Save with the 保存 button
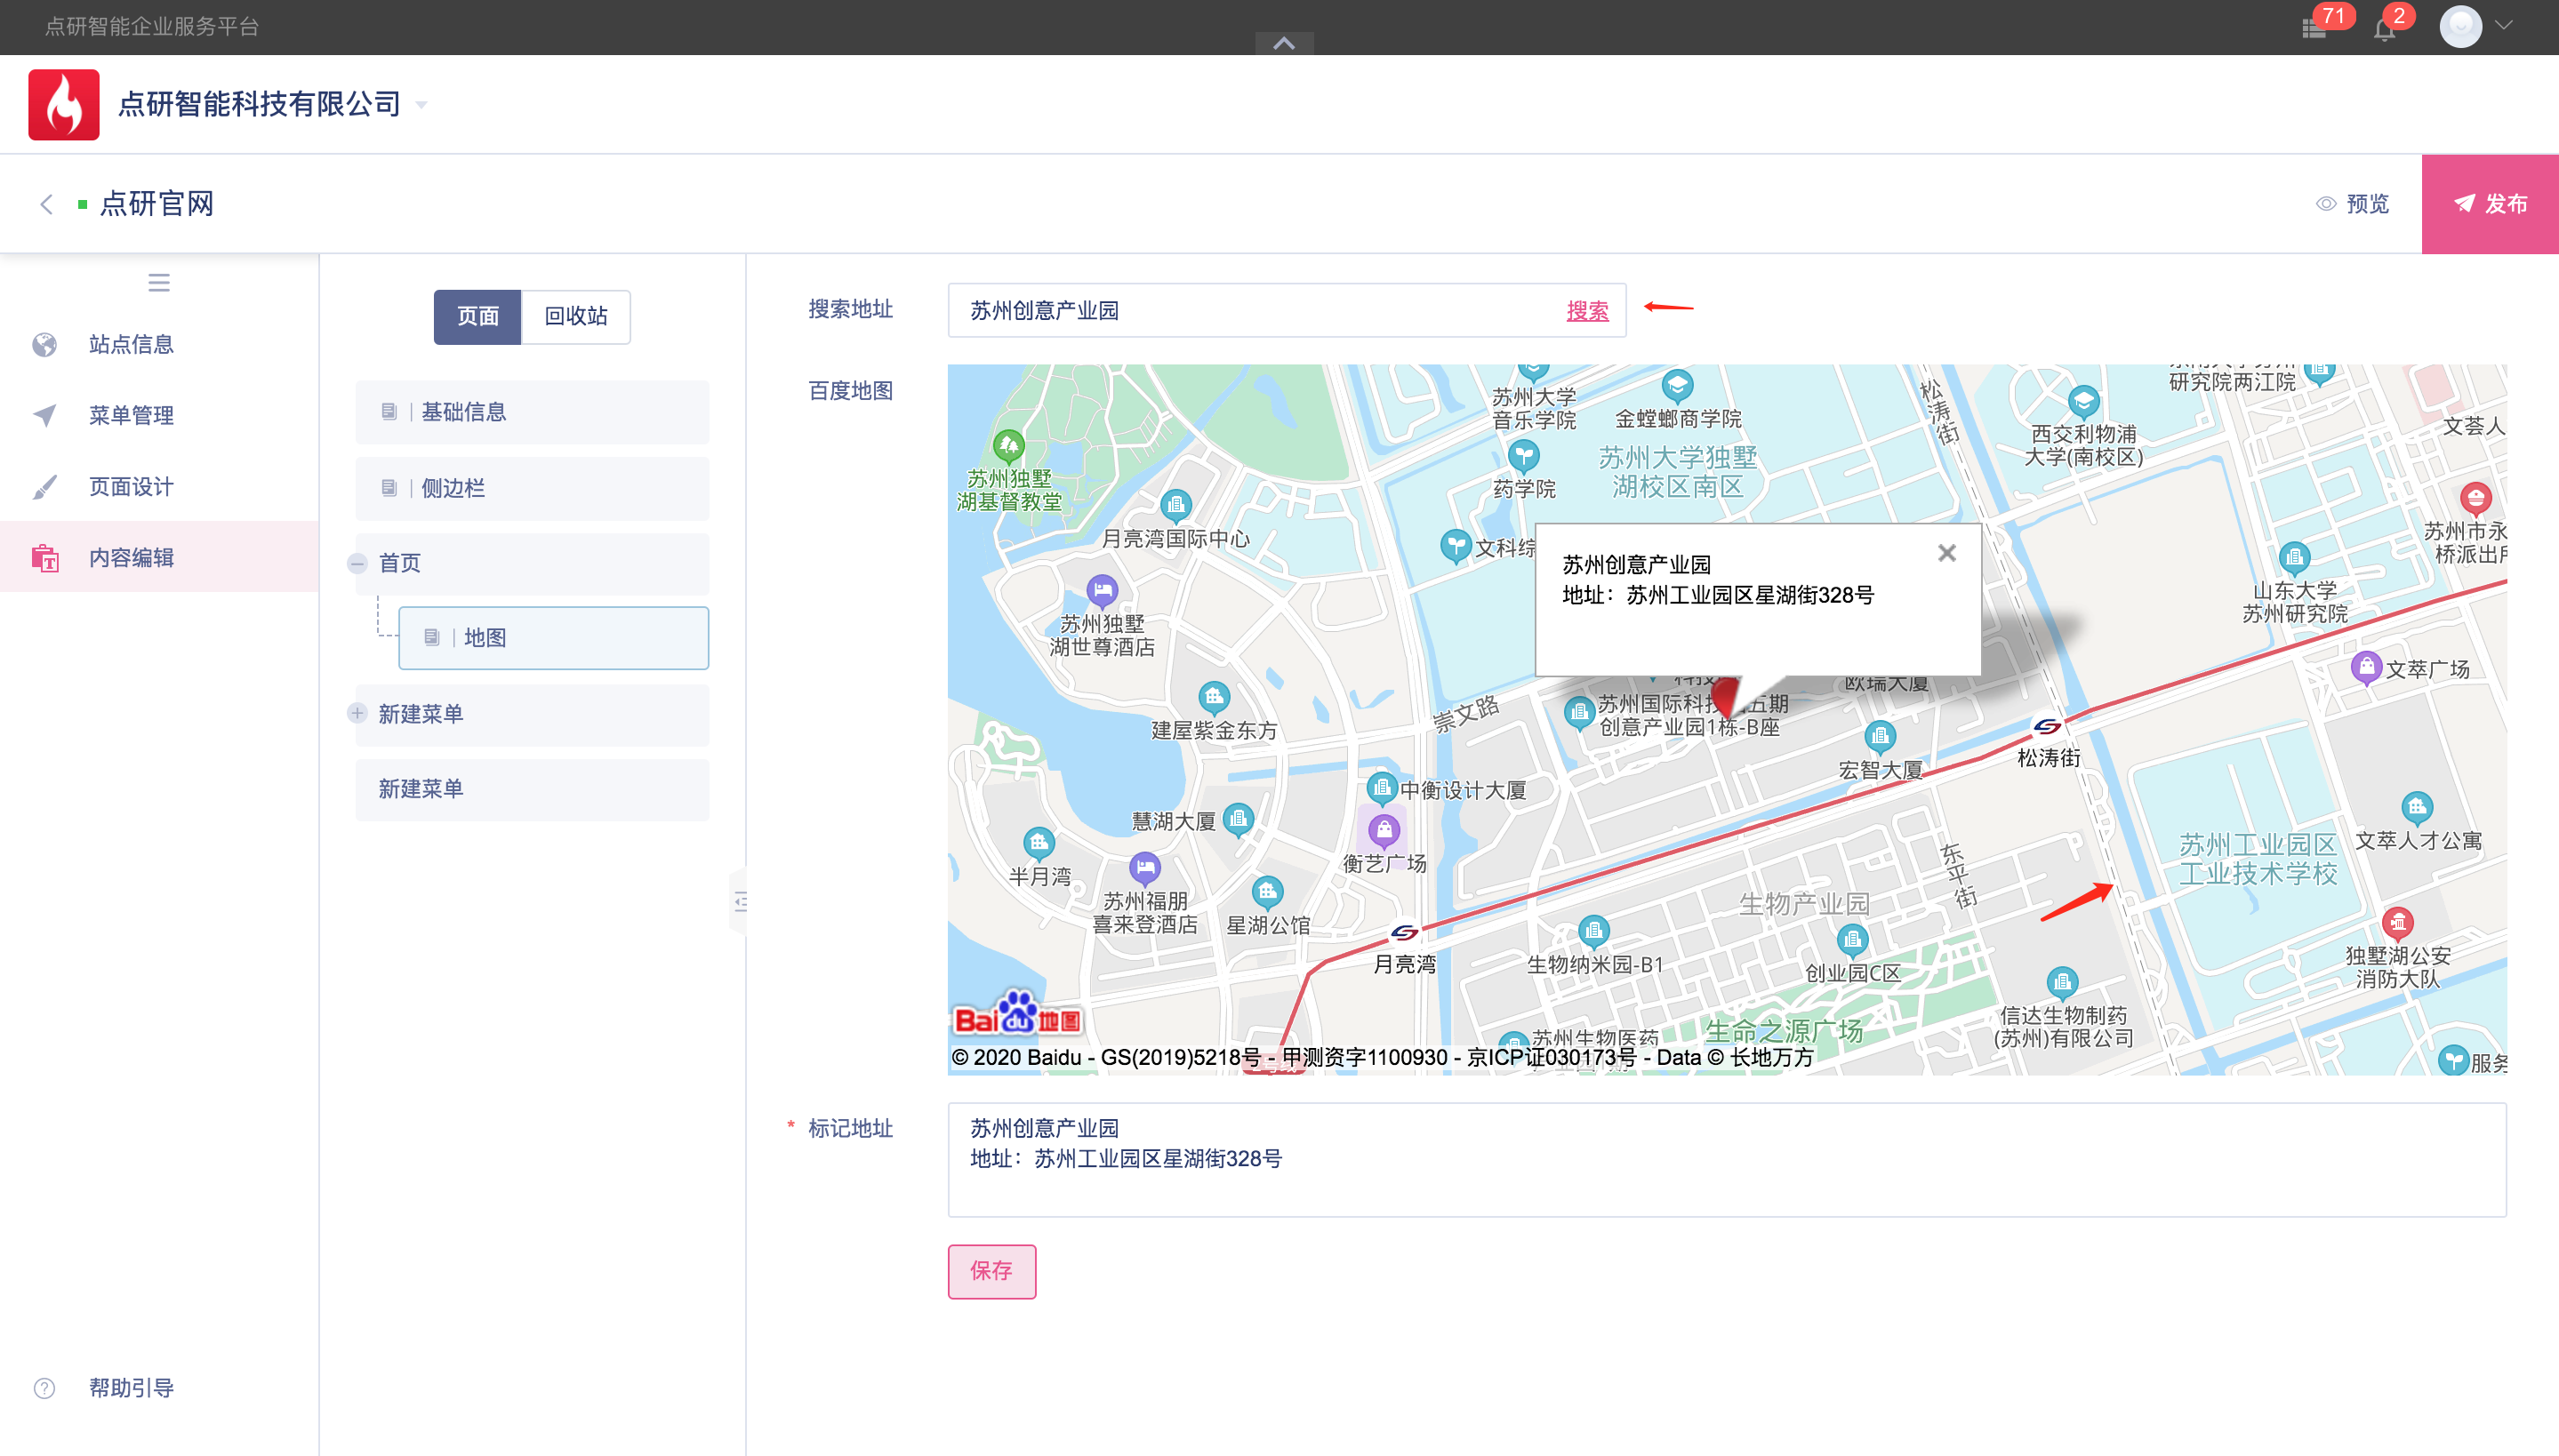This screenshot has height=1456, width=2559. pos(991,1271)
